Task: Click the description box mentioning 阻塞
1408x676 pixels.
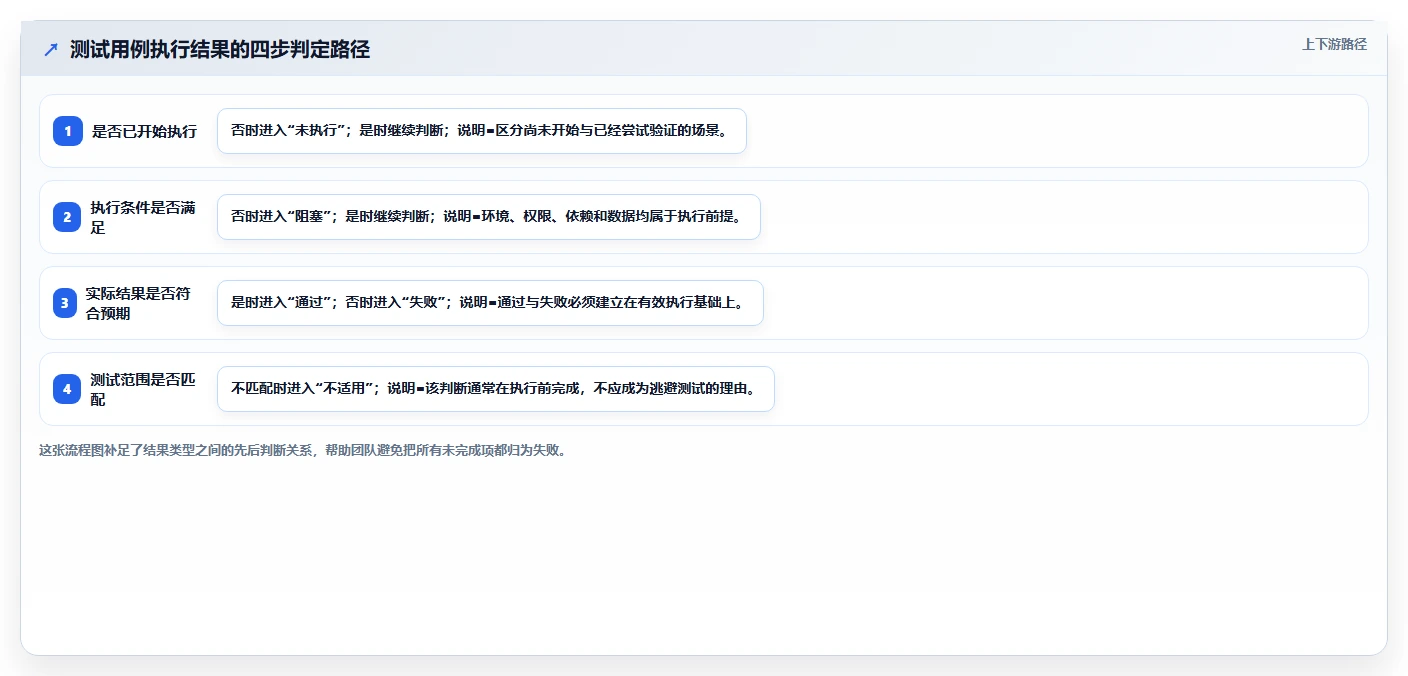Action: (x=489, y=217)
